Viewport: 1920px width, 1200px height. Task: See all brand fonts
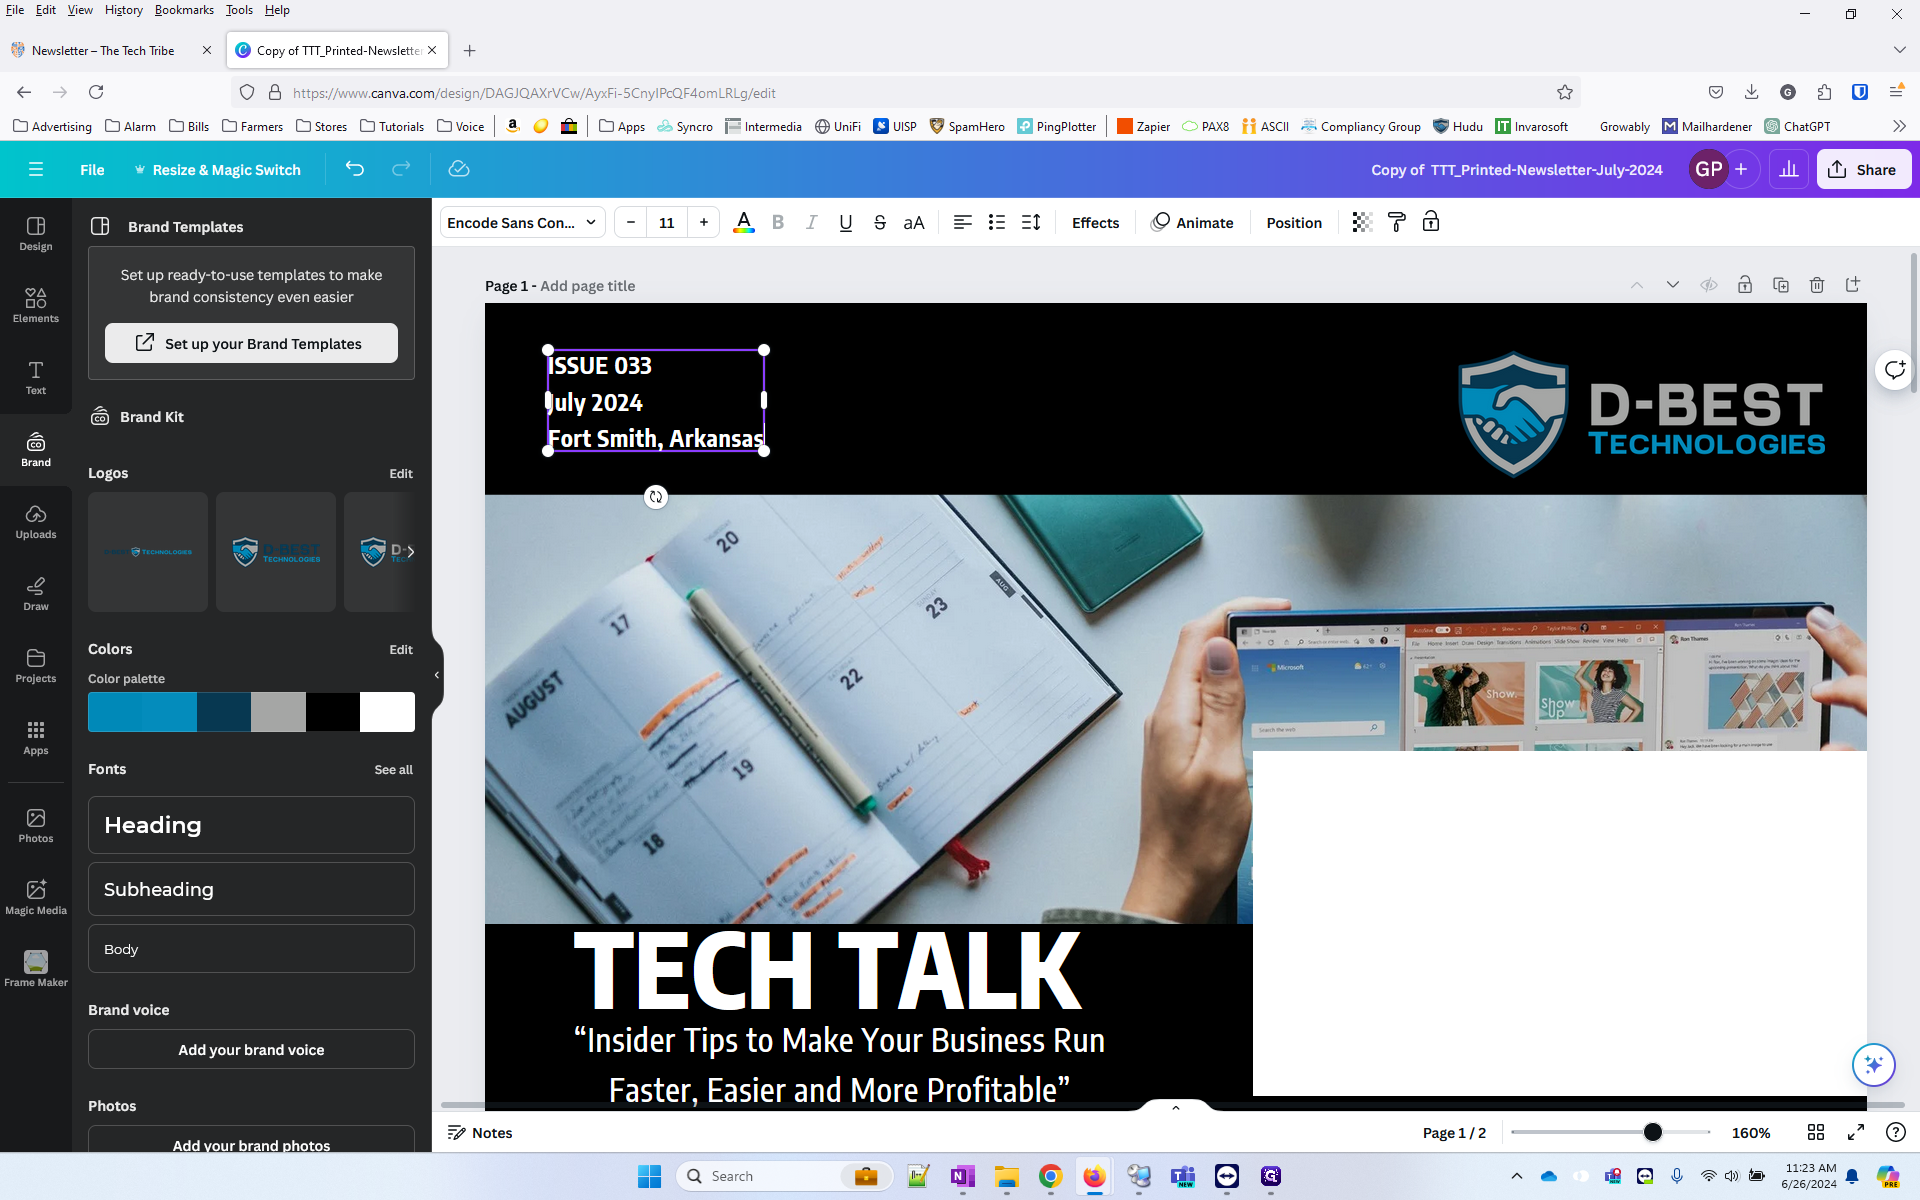[x=393, y=769]
